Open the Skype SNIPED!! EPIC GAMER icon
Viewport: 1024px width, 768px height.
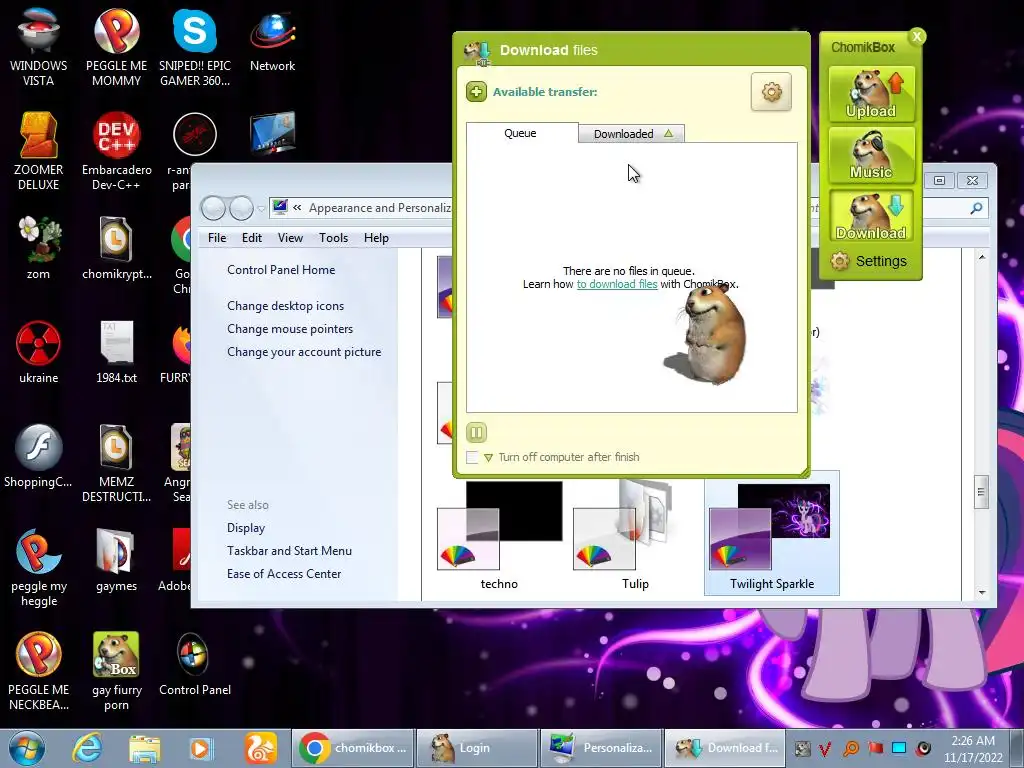point(195,46)
